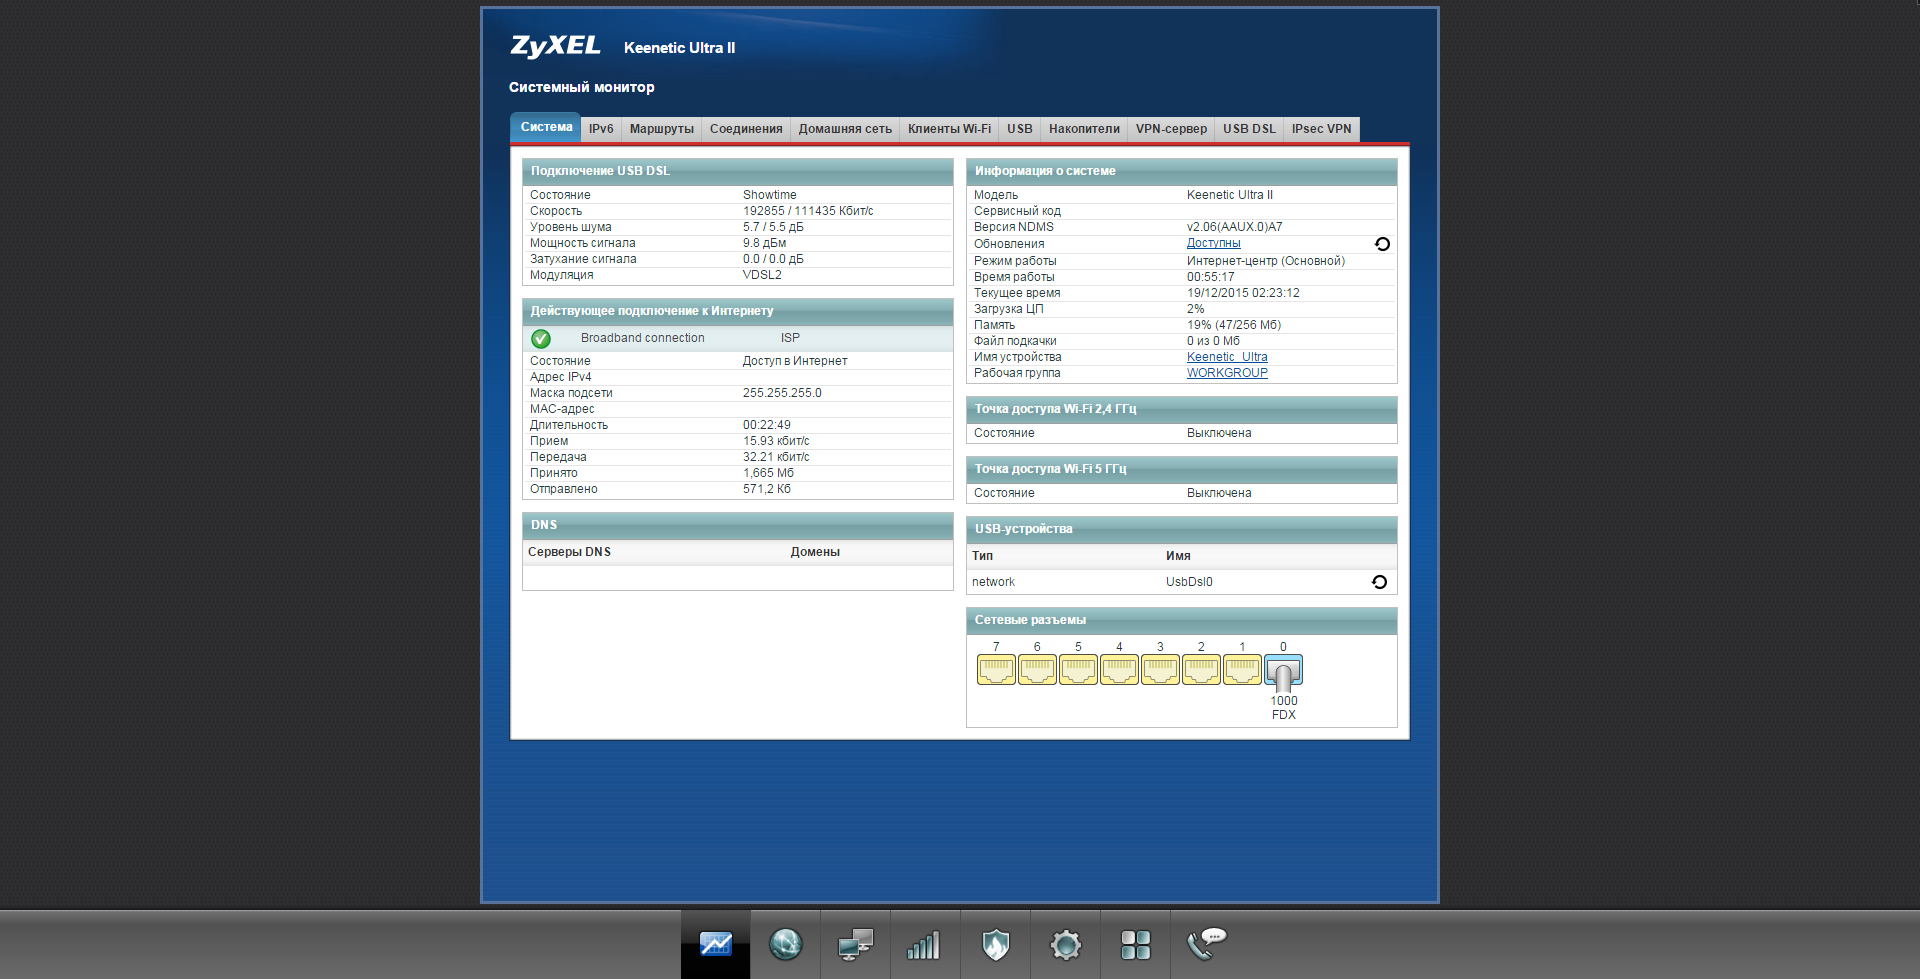Click the Серверы DNS column header

coord(569,552)
